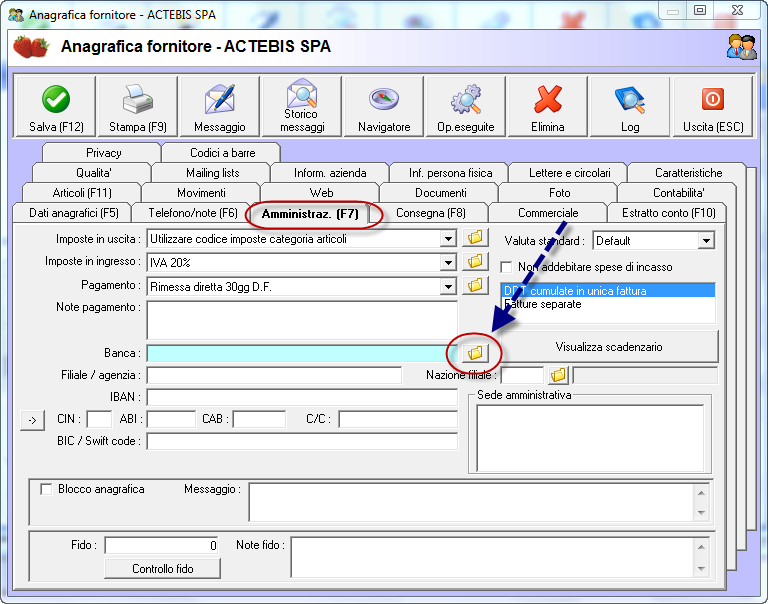Switch to the Codici a barre tab
This screenshot has width=768, height=604.
(222, 153)
